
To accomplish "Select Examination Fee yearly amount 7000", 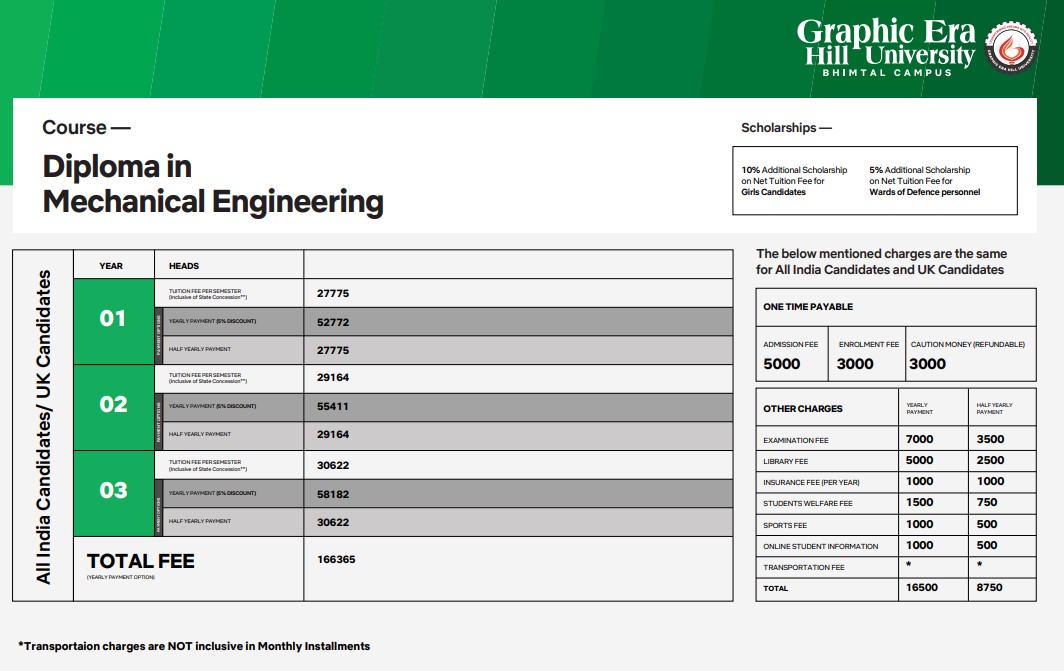I will (x=919, y=439).
